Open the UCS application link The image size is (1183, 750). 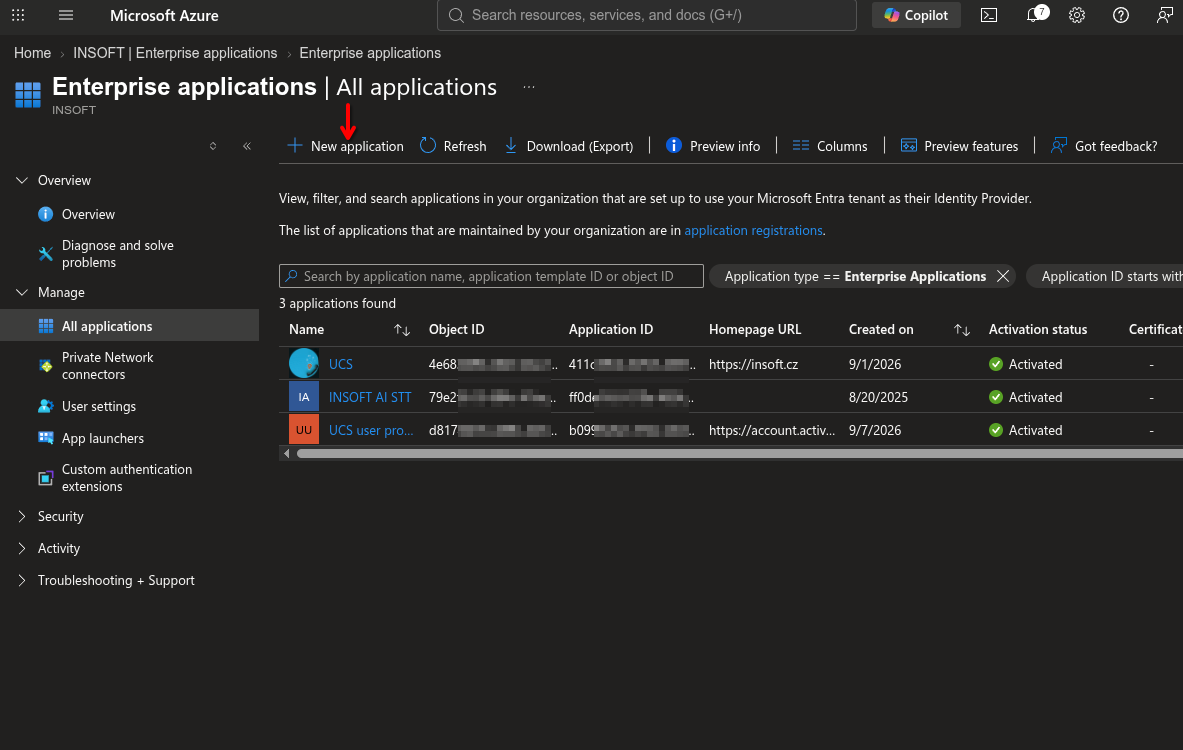click(340, 364)
